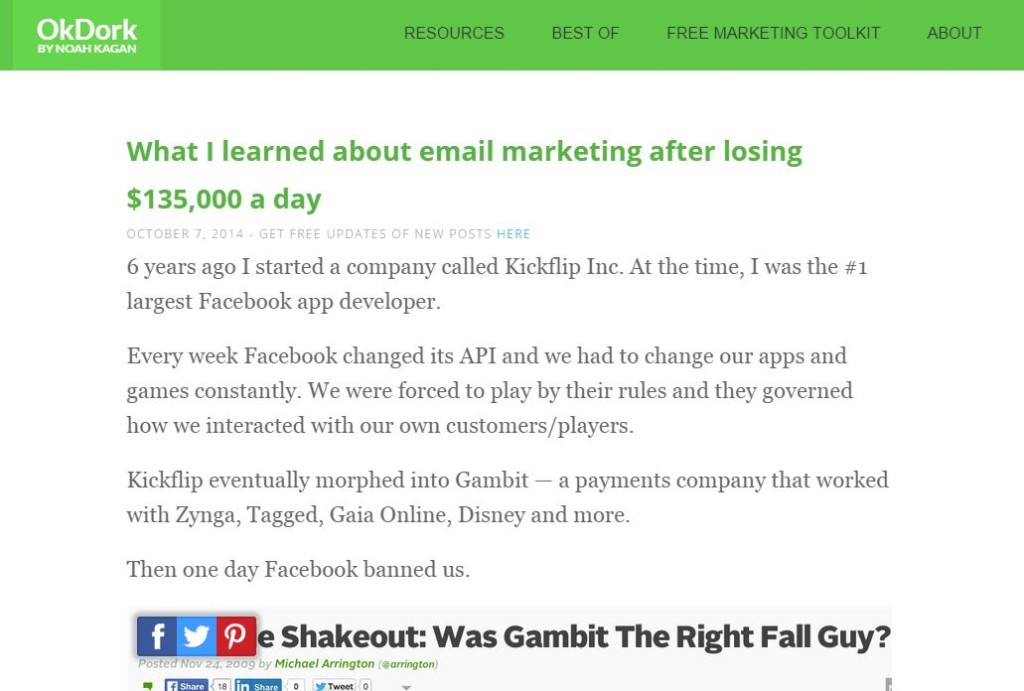Click the Facebook Share button in embedded article
1024x691 pixels.
186,686
